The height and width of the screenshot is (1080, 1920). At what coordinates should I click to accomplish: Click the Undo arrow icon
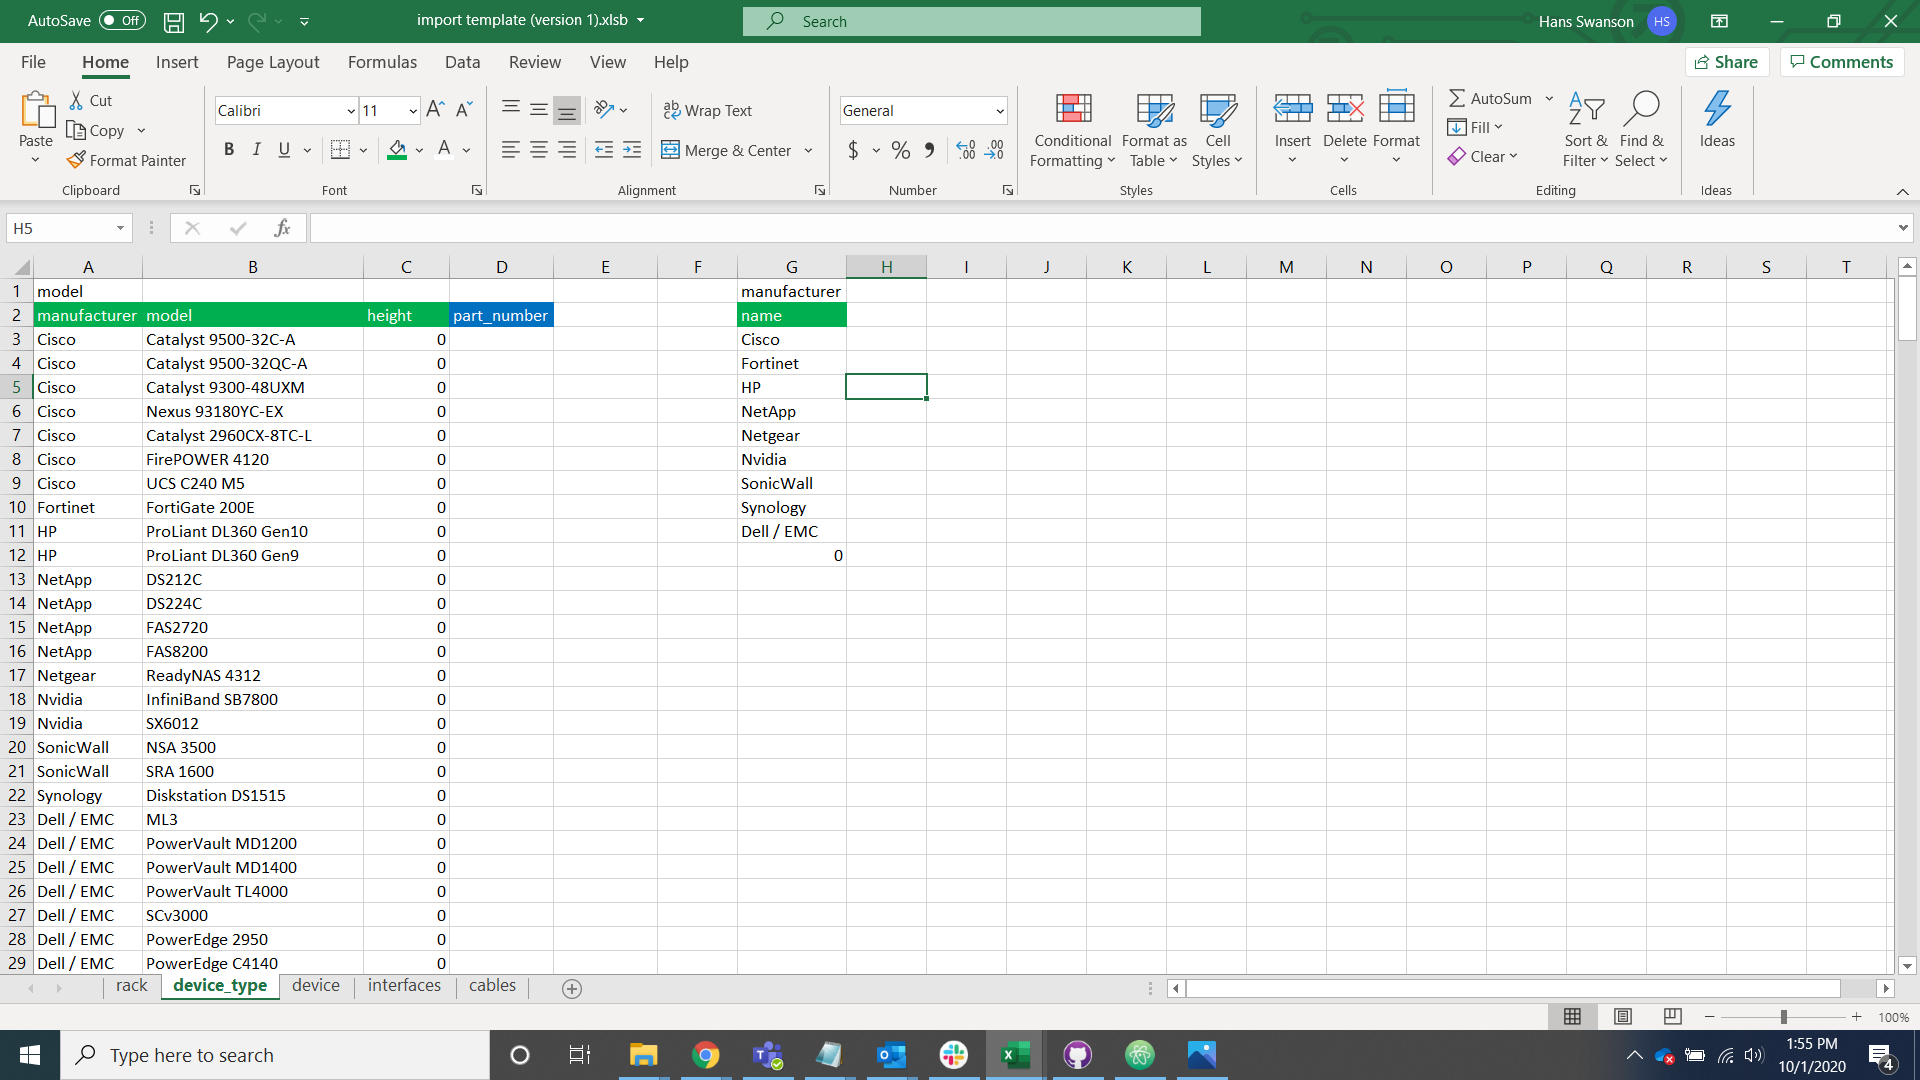coord(208,21)
